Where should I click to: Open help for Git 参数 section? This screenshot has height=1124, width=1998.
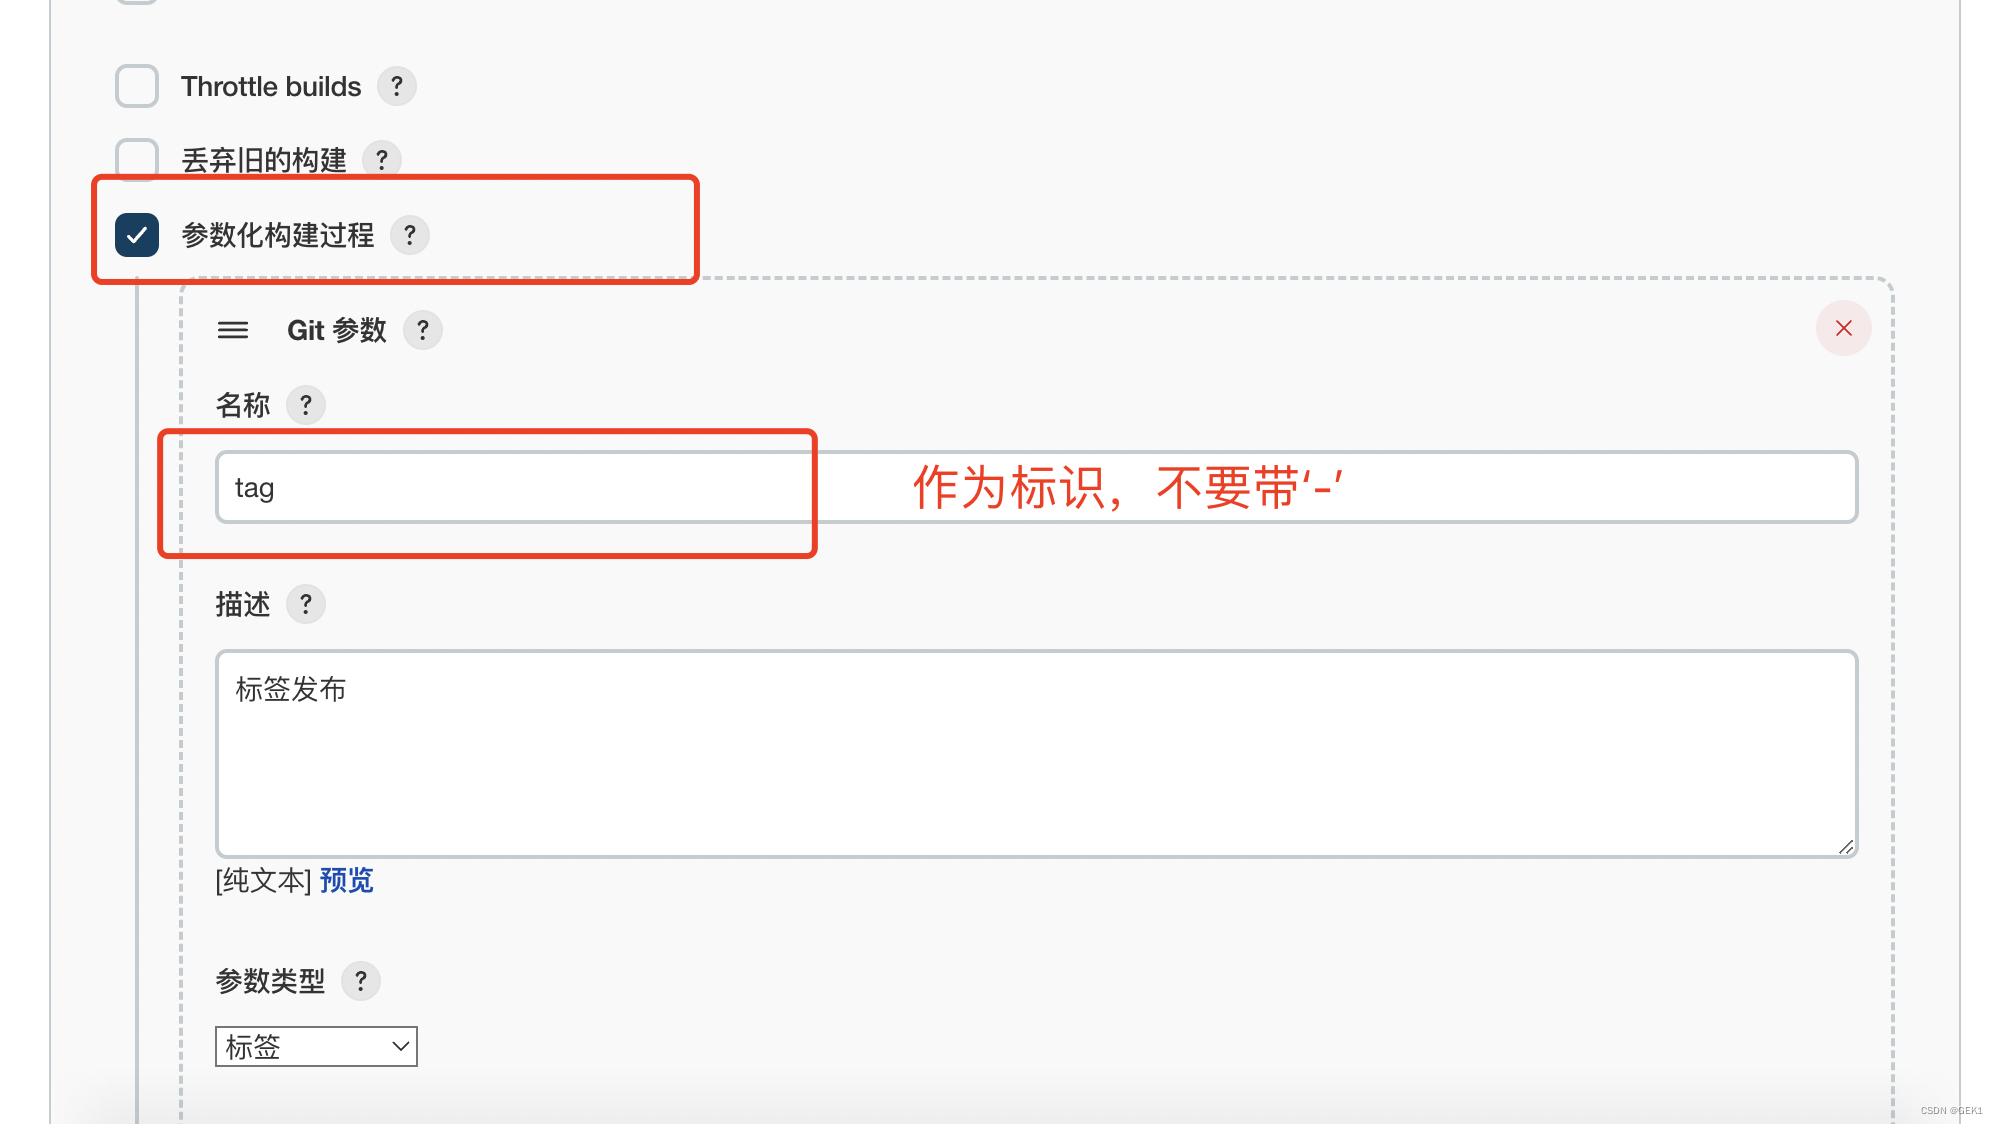[x=423, y=329]
